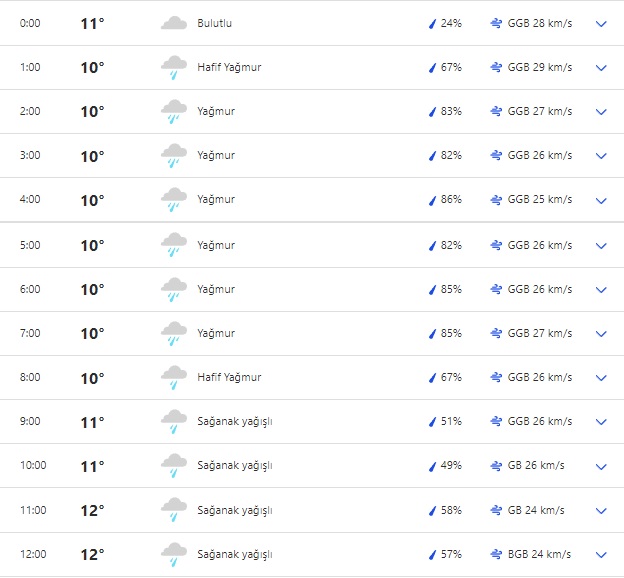The image size is (624, 578).
Task: Click the 'Hafif Yağmur' label at 8:00
Action: point(229,377)
